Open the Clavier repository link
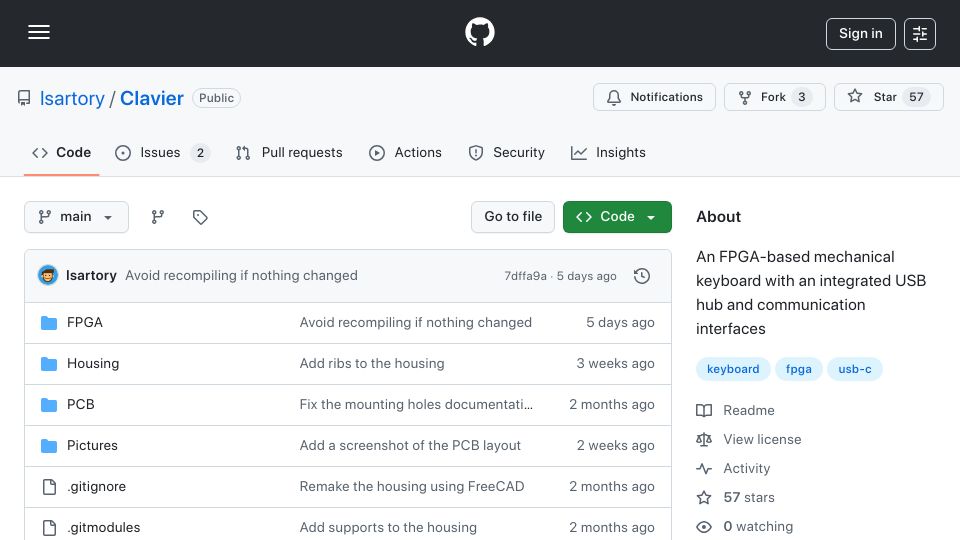960x540 pixels. coord(151,98)
